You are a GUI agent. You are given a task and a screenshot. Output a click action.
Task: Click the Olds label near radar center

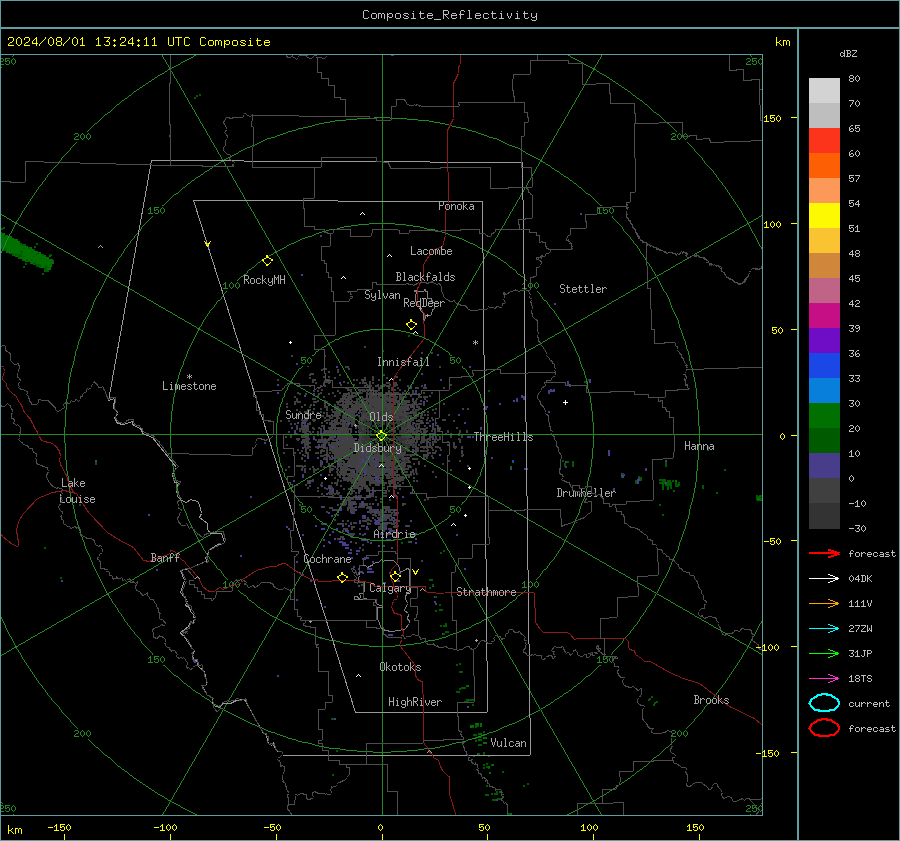tap(381, 417)
